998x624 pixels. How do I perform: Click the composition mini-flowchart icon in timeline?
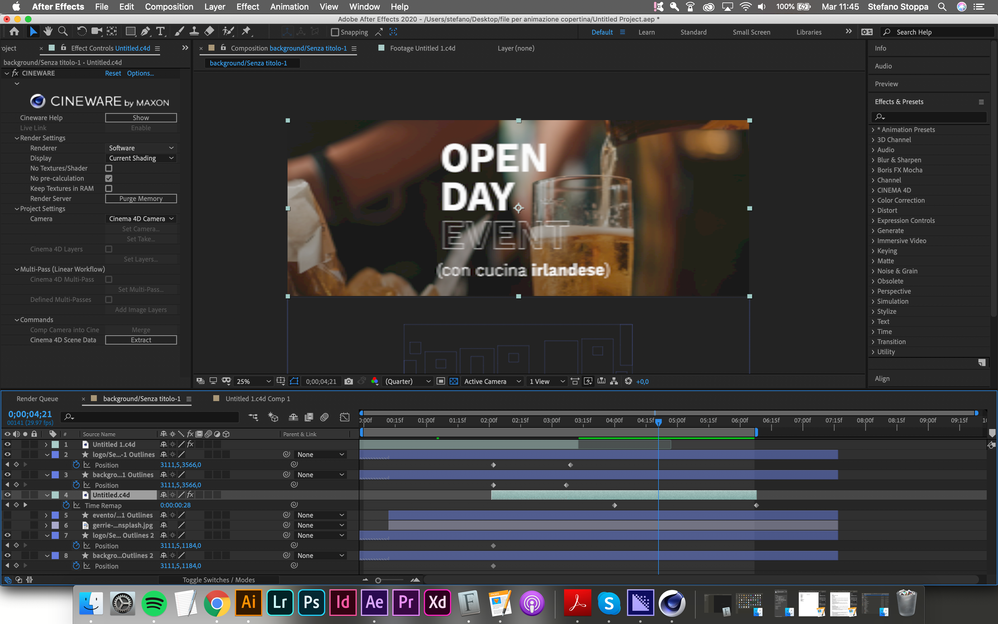[x=253, y=418]
